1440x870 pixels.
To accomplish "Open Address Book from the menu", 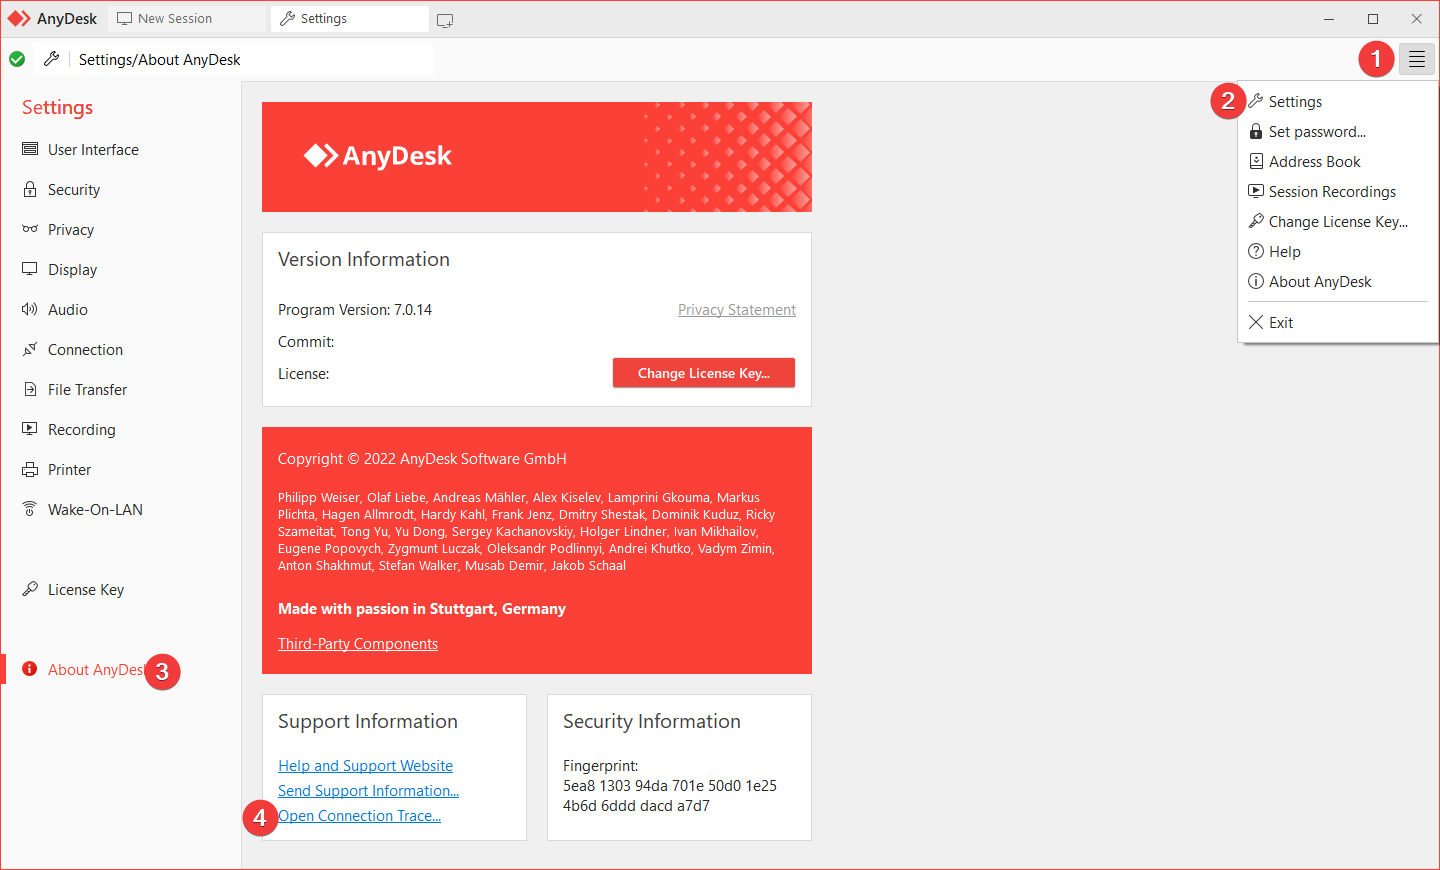I will tap(1338, 161).
